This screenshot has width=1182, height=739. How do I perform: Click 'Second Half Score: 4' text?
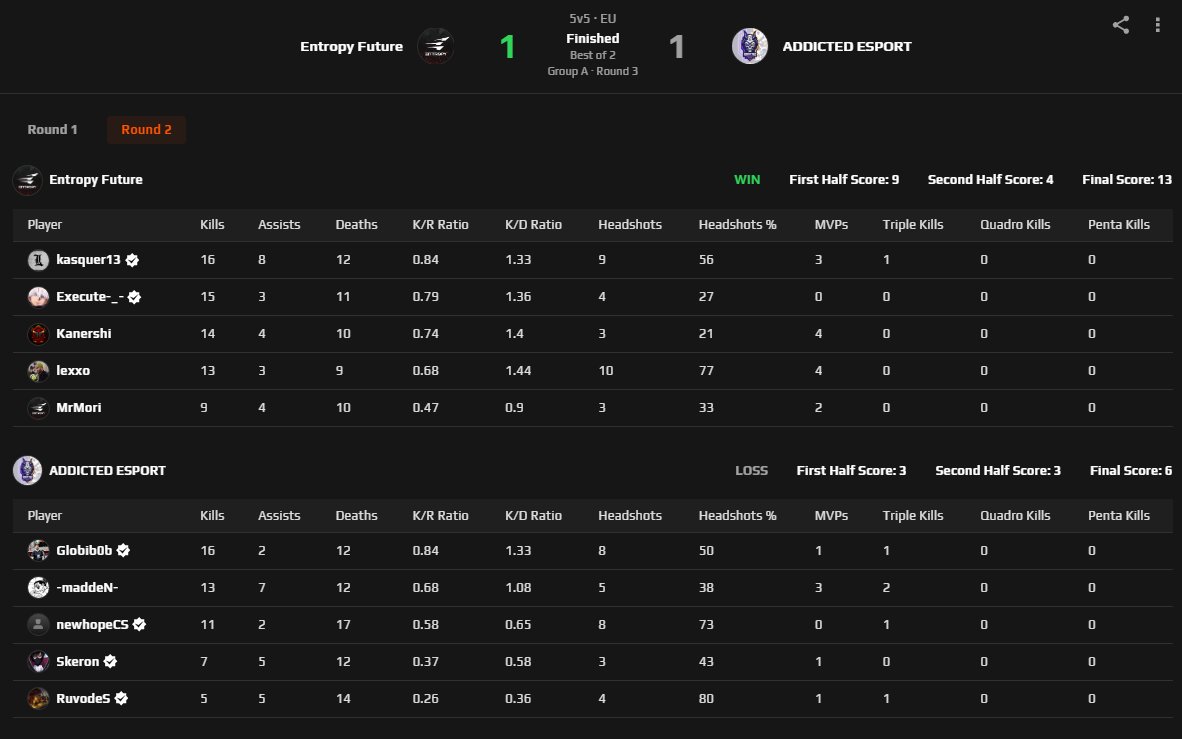(991, 179)
